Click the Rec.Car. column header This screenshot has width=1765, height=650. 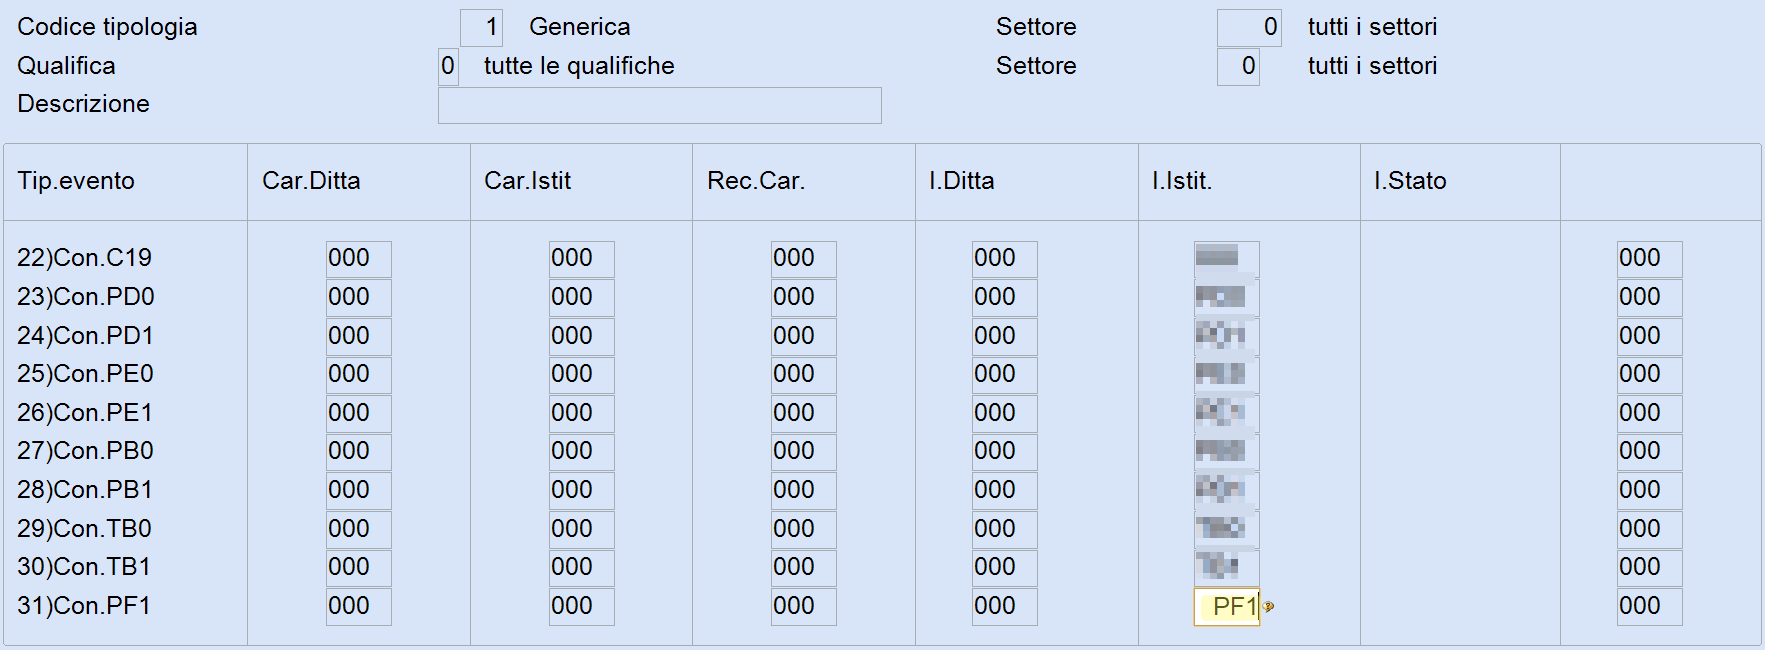(x=756, y=181)
